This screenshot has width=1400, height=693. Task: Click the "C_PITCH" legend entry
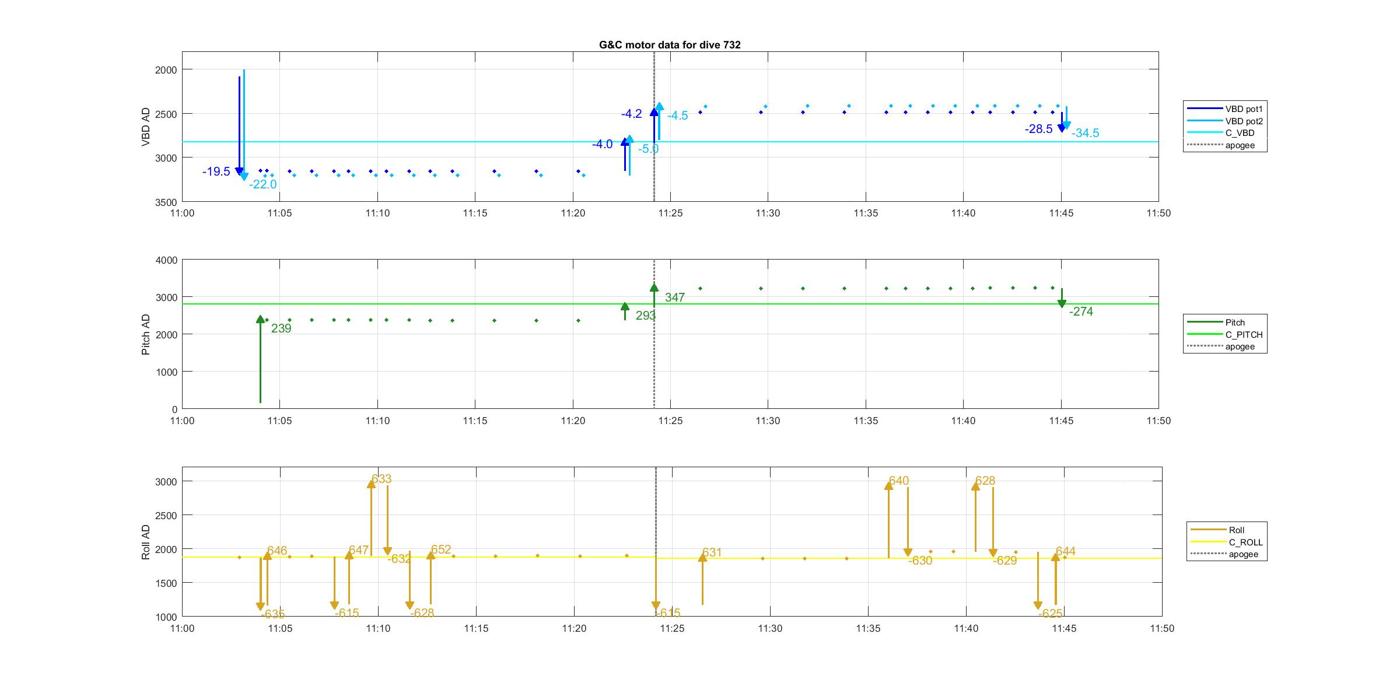click(1225, 334)
